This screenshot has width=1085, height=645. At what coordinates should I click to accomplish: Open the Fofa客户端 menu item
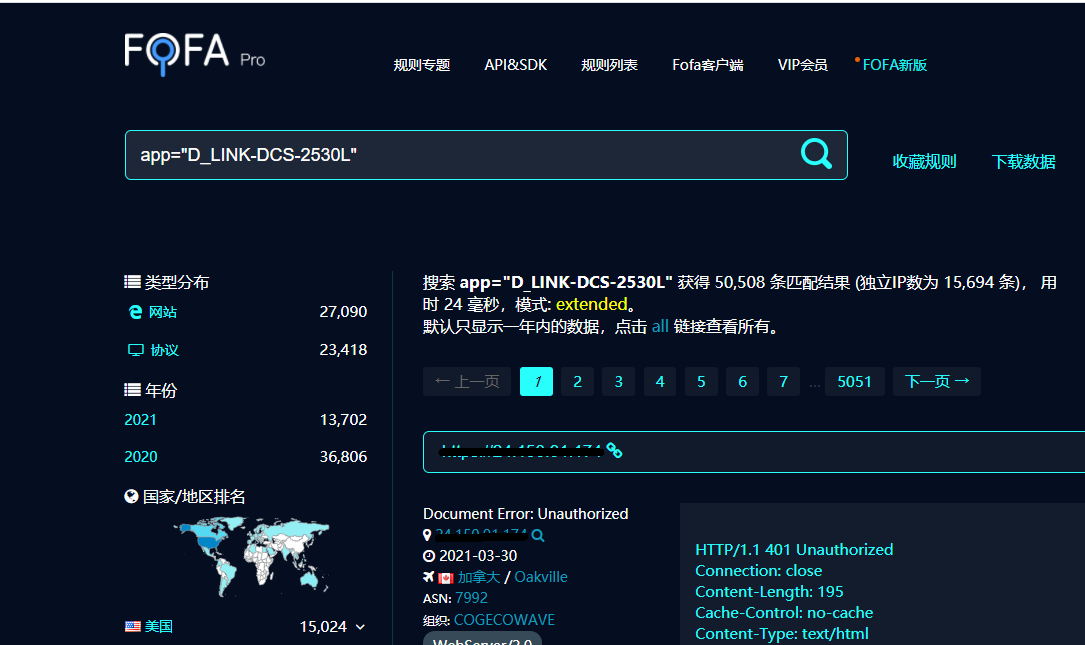point(708,65)
